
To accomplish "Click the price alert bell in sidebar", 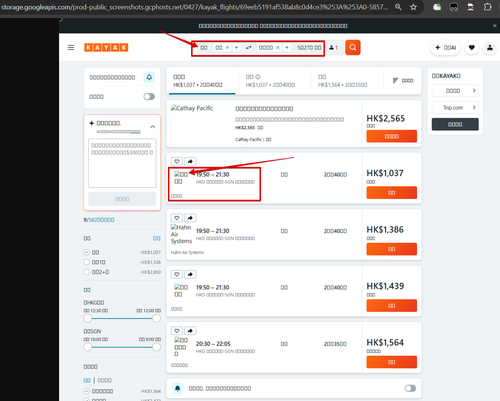I will pyautogui.click(x=149, y=77).
